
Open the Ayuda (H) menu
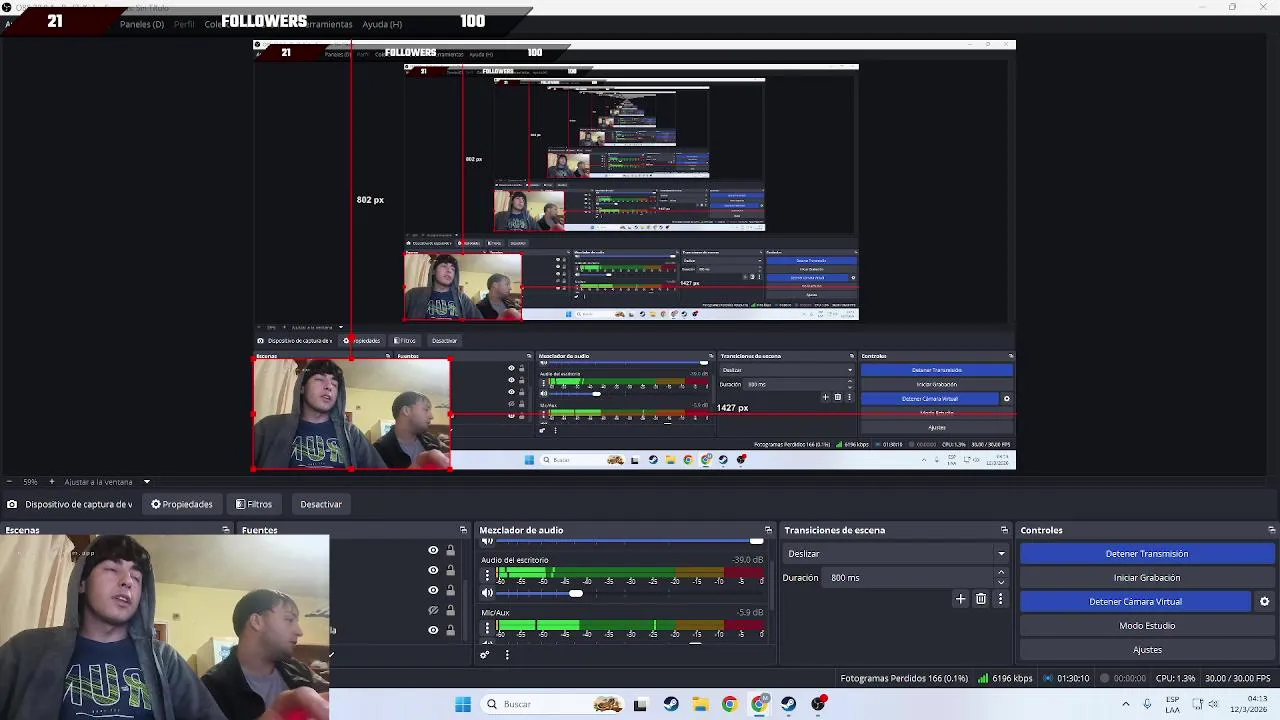click(x=382, y=24)
